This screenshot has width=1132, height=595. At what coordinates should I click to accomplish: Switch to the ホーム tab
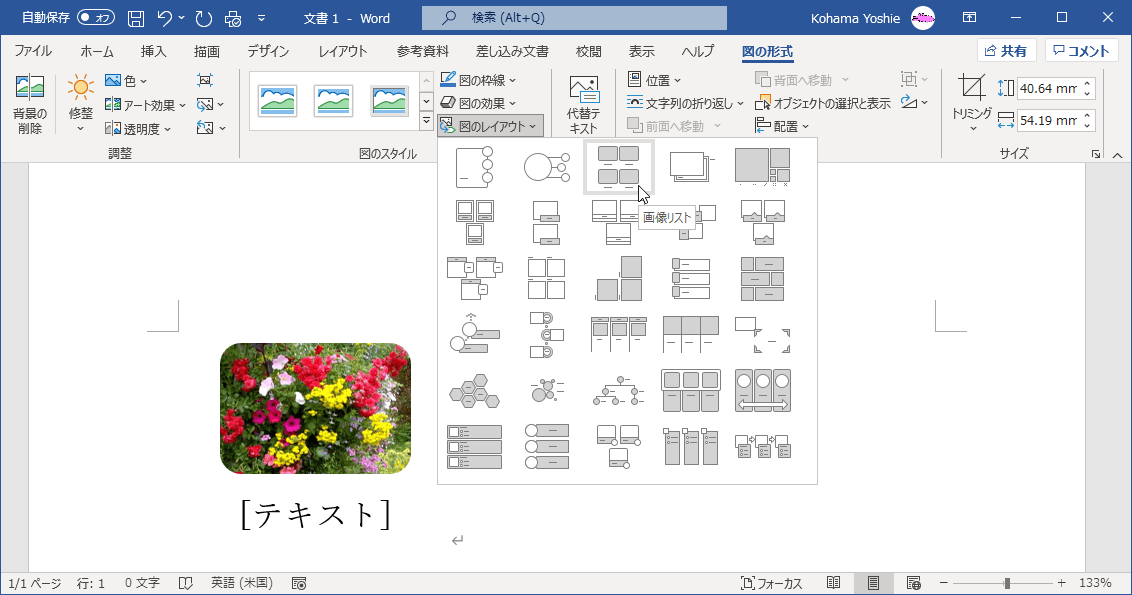97,51
